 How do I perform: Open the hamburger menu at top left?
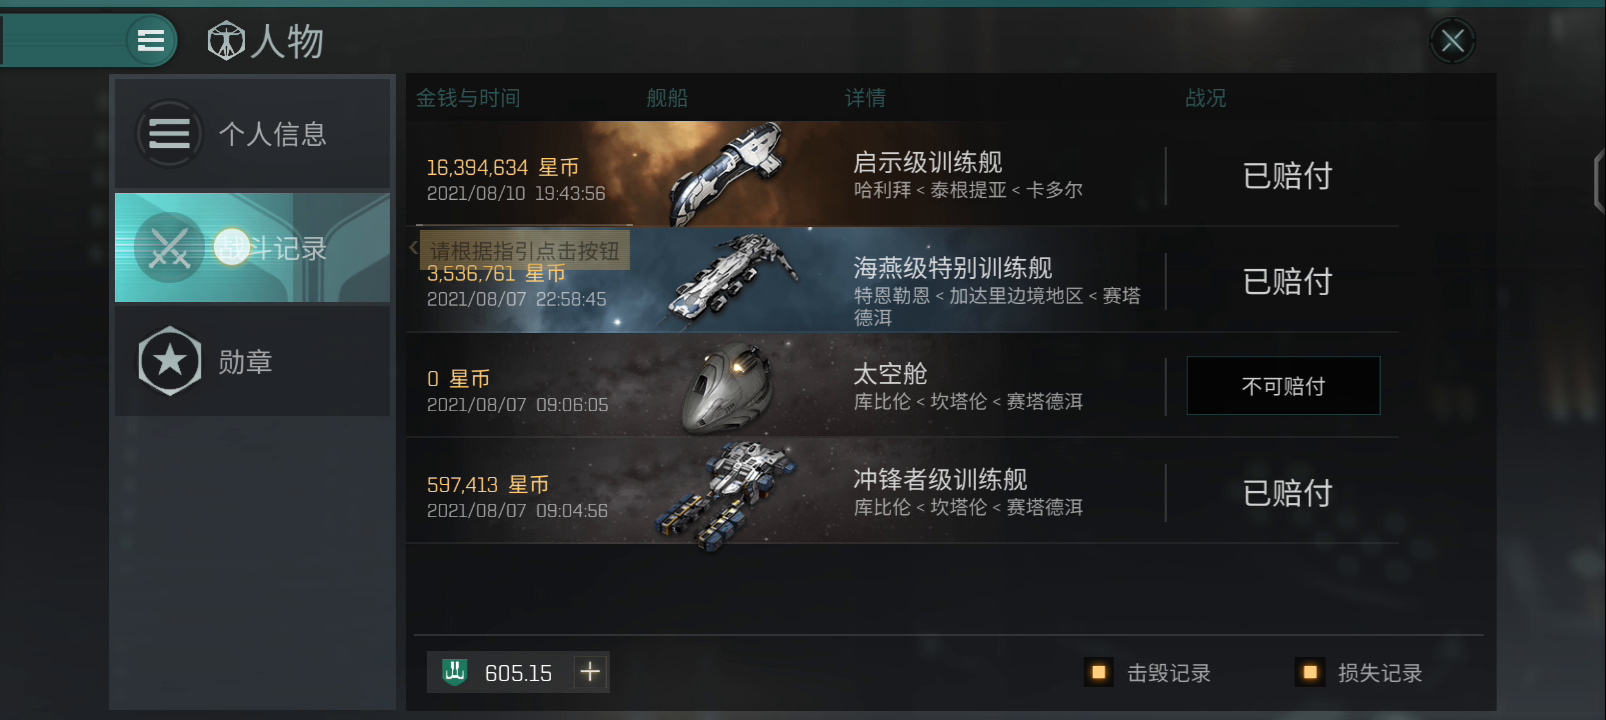click(x=151, y=41)
